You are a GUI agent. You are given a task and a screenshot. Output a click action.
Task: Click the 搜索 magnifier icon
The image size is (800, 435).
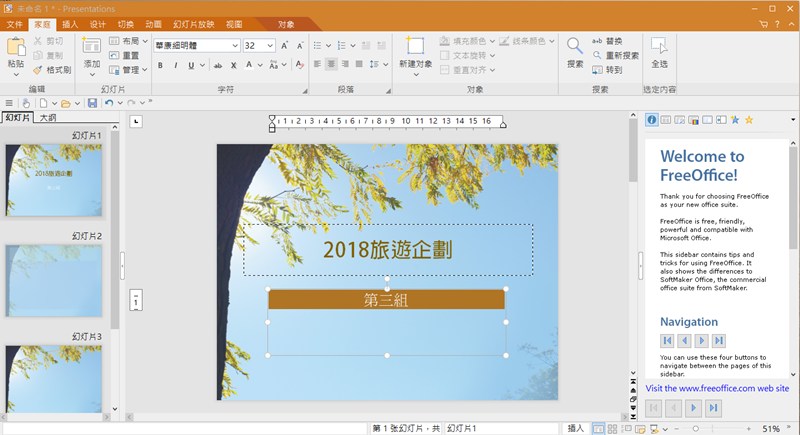(575, 46)
